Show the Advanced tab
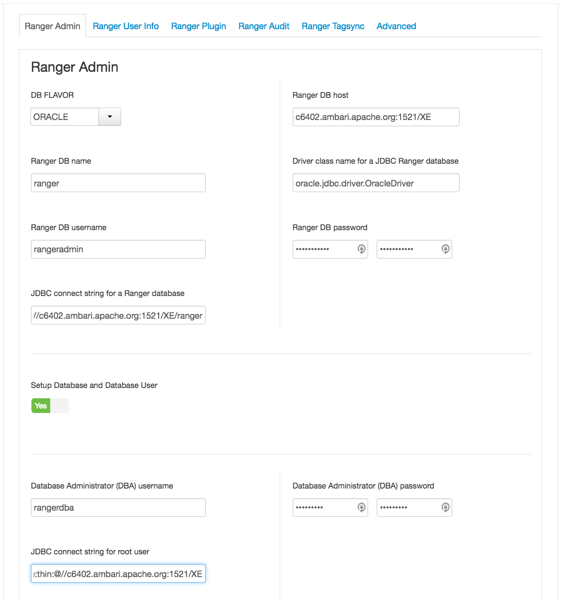This screenshot has width=562, height=600. [396, 26]
